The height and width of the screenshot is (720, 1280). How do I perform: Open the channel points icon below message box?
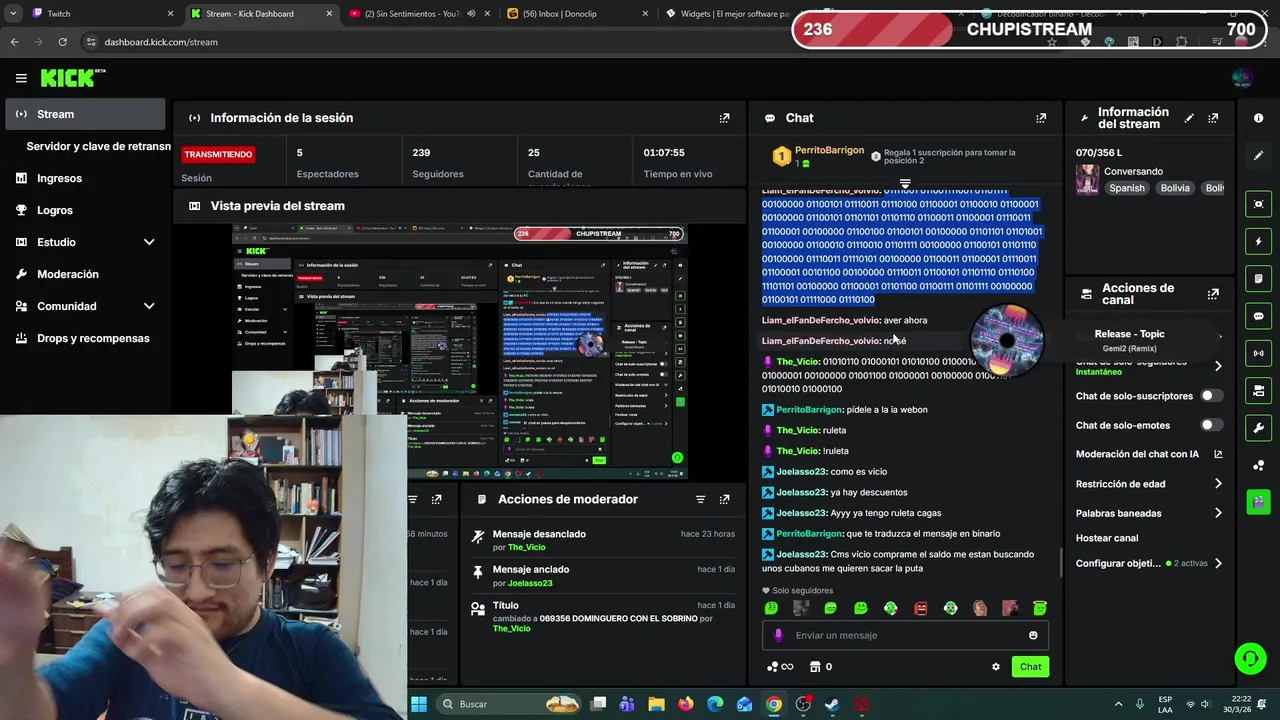pyautogui.click(x=779, y=667)
